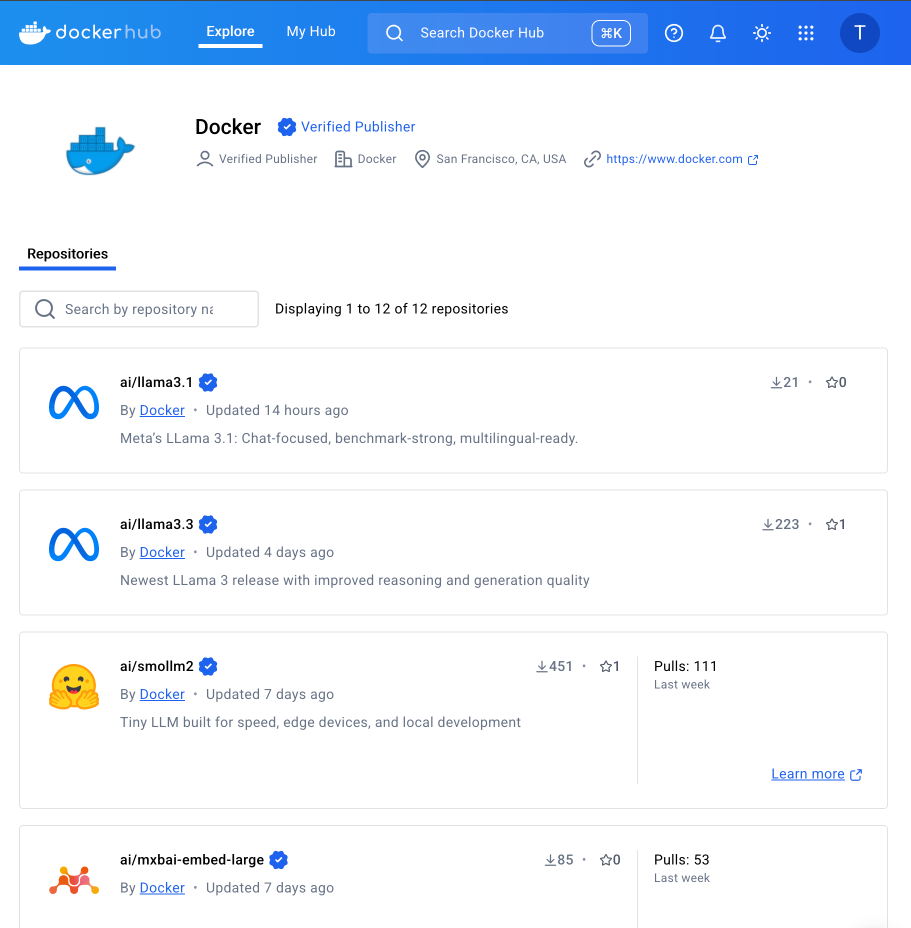Image resolution: width=911 pixels, height=928 pixels.
Task: Click the chain link icon
Action: pyautogui.click(x=592, y=159)
